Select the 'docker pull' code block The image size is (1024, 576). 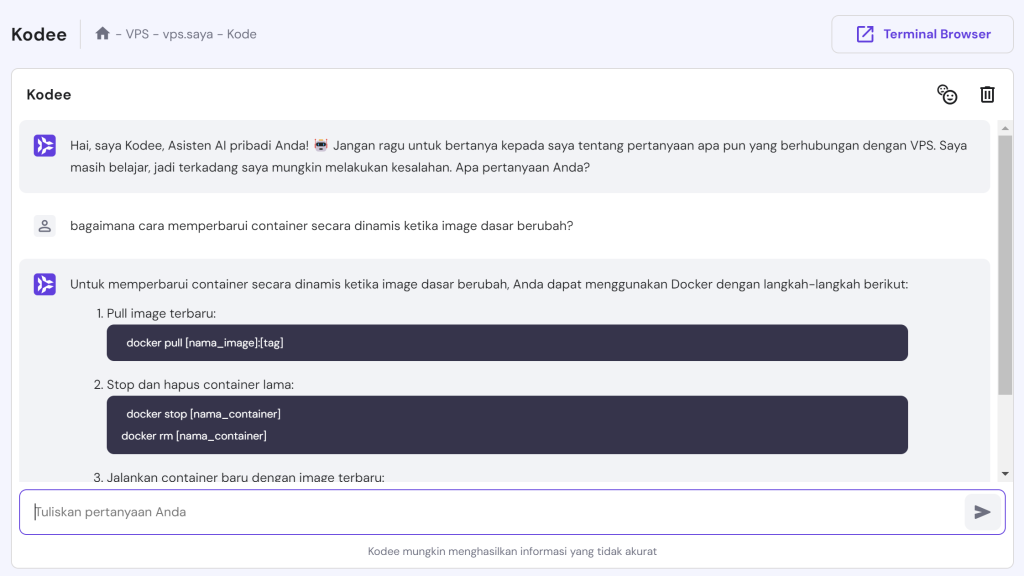(507, 342)
